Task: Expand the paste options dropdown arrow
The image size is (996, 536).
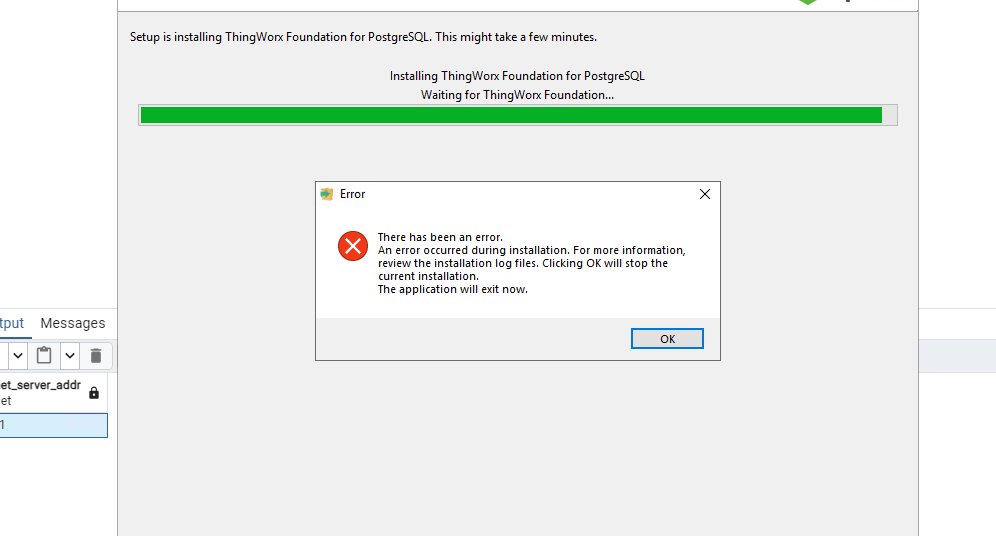Action: 70,356
